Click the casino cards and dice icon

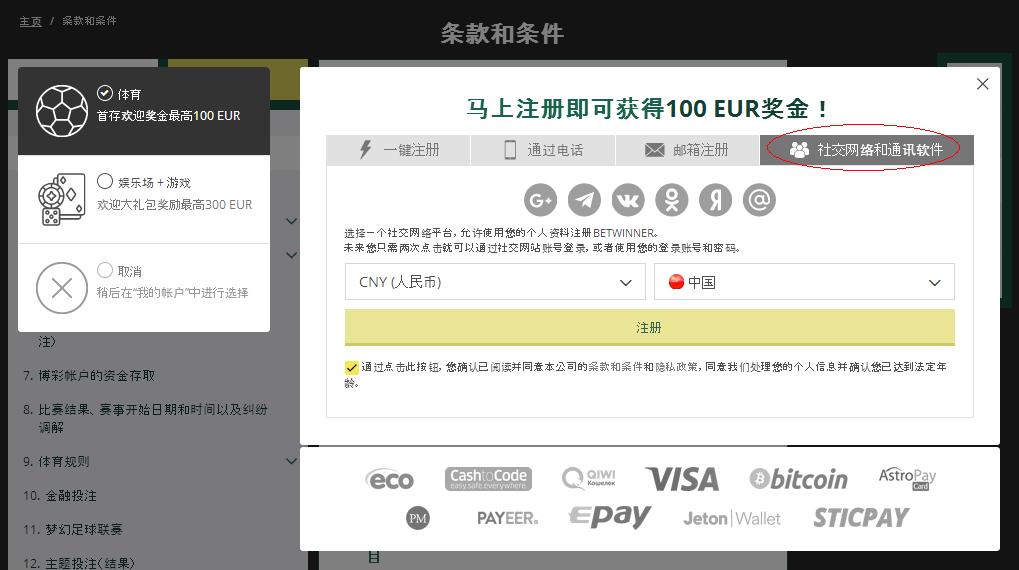[x=62, y=199]
